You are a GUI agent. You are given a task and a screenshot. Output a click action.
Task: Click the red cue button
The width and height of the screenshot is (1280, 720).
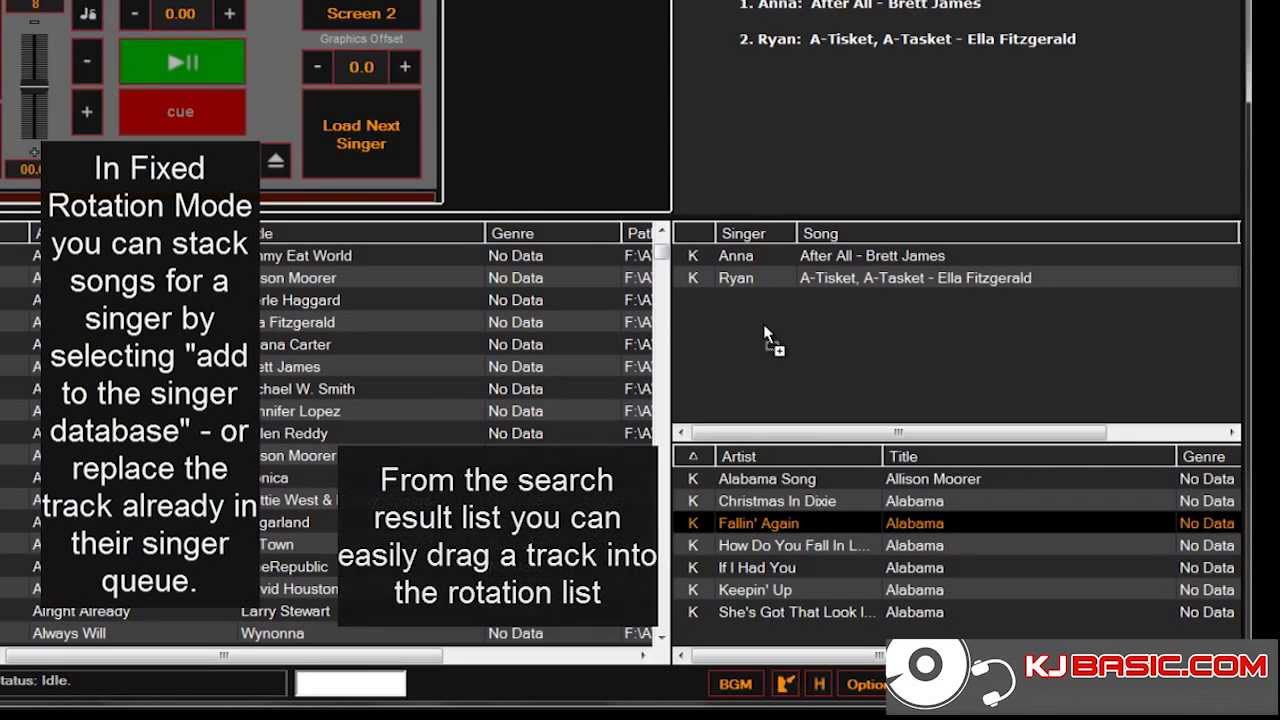point(182,112)
